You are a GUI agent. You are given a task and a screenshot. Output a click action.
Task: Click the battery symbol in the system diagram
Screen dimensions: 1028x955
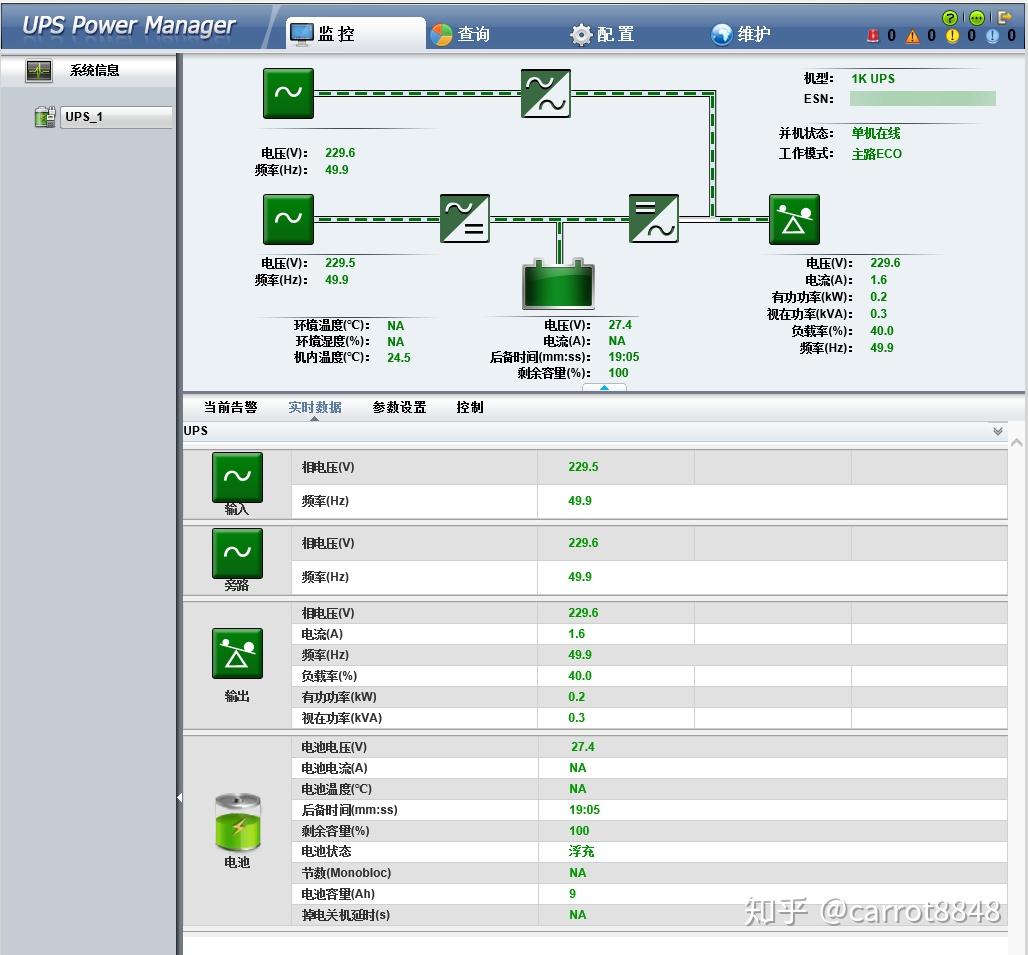[x=558, y=287]
